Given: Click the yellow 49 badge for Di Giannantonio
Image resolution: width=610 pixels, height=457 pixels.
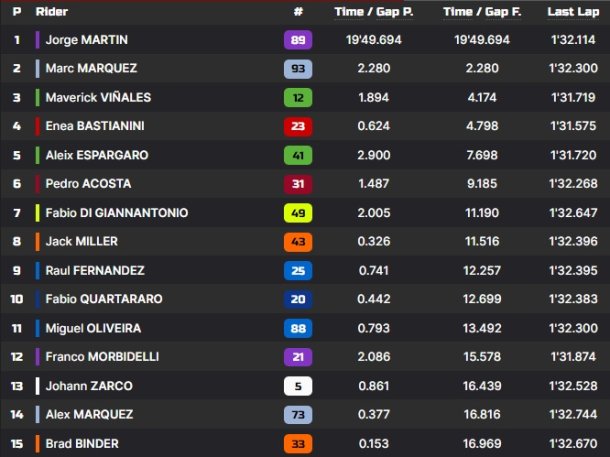Looking at the screenshot, I should (x=298, y=213).
